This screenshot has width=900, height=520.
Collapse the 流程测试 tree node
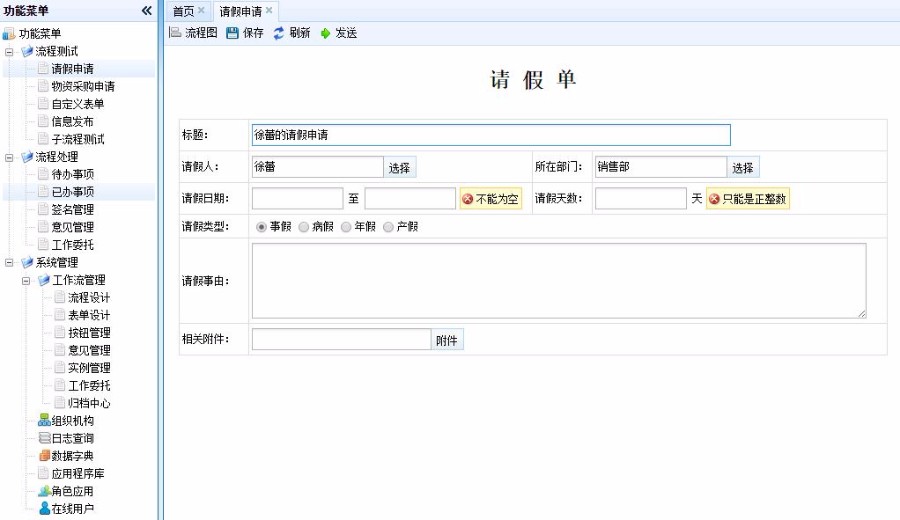9,52
